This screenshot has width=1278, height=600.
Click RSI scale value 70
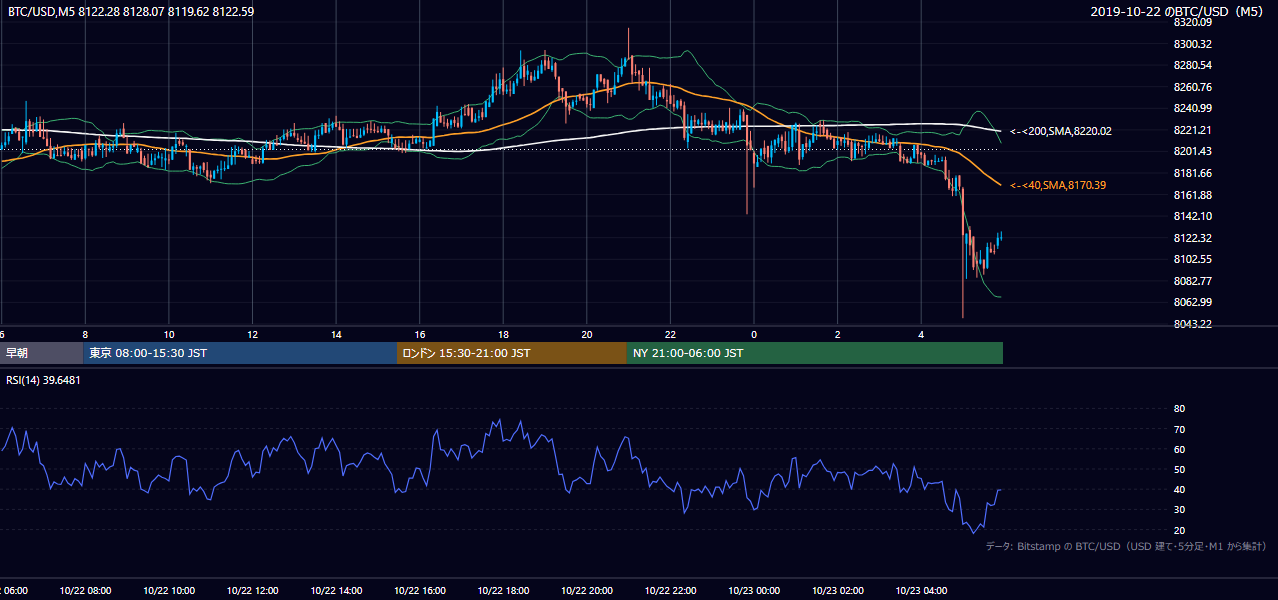click(x=1179, y=429)
